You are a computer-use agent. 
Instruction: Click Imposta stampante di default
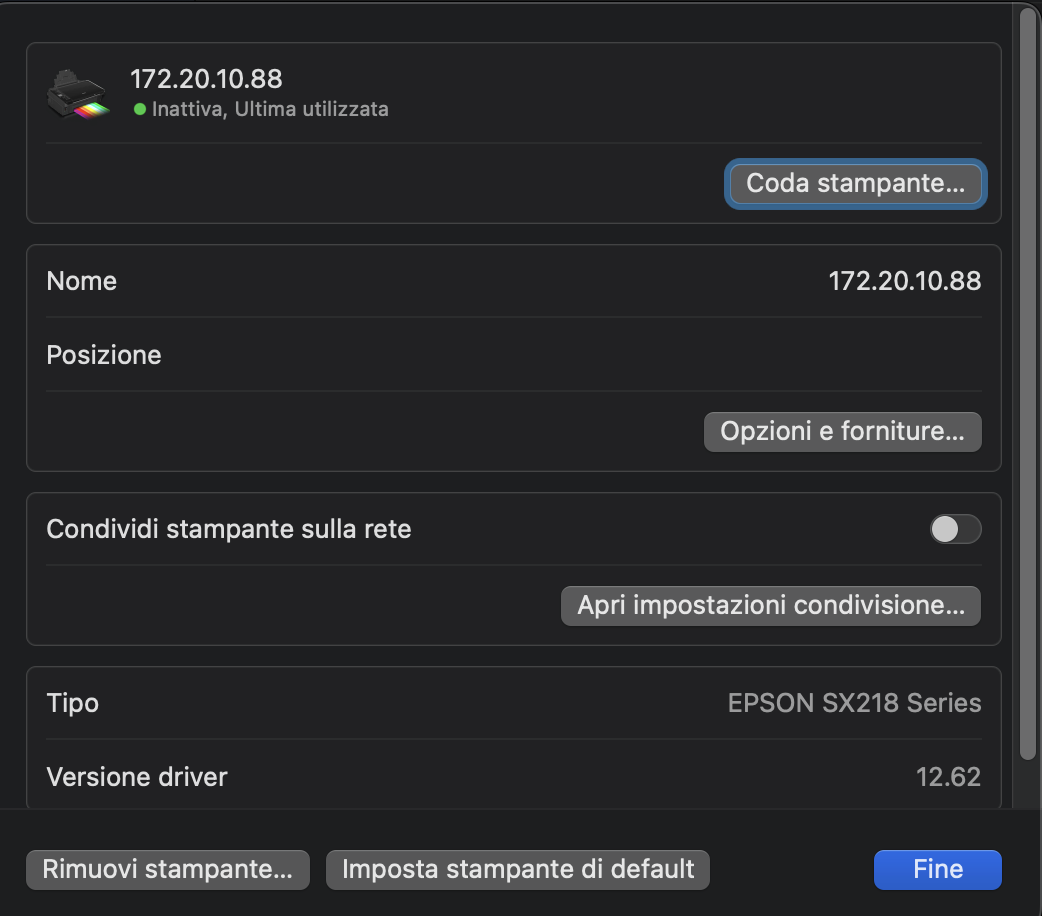point(518,869)
